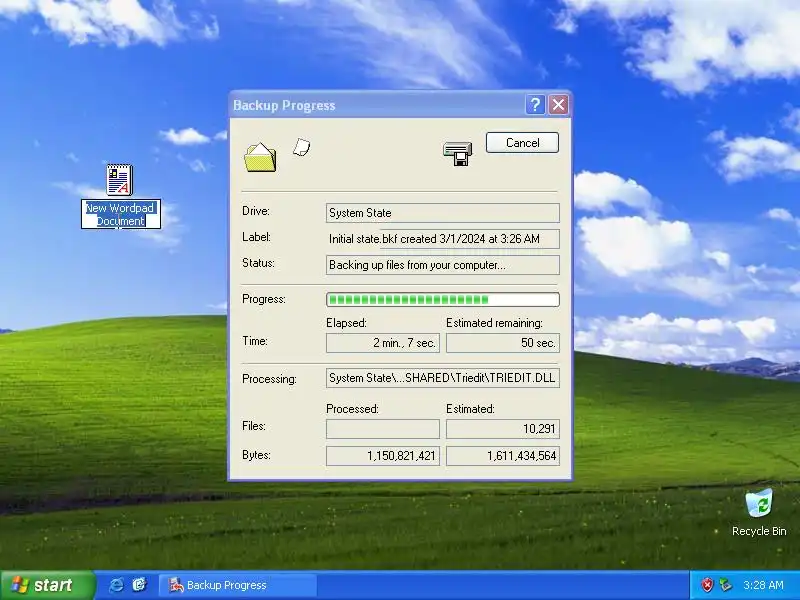Click the Bytes: label
The height and width of the screenshot is (600, 800).
tap(256, 455)
